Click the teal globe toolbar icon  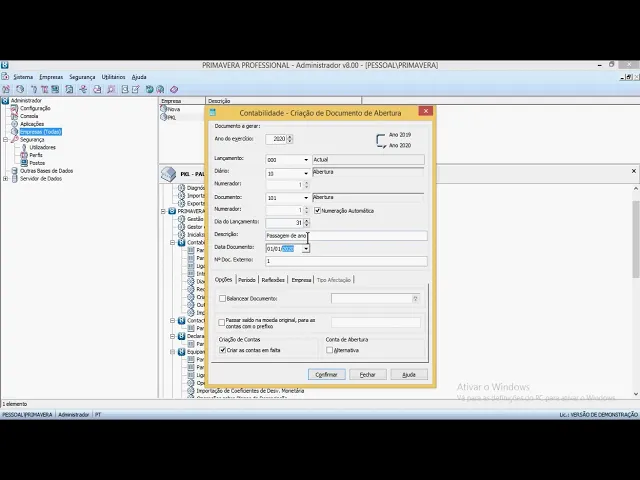point(149,89)
